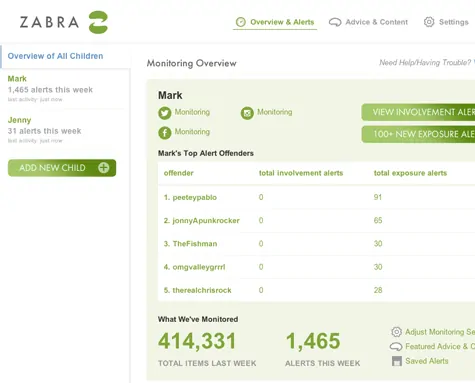Click View Involvement Alerts button

[418, 112]
